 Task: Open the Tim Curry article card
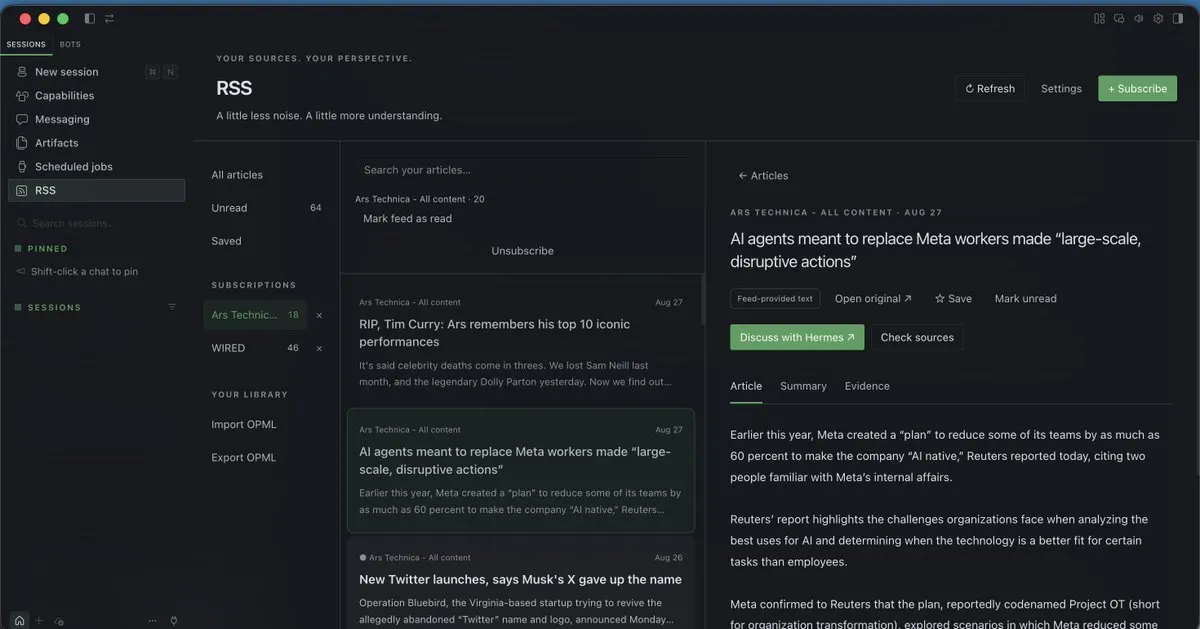(521, 342)
